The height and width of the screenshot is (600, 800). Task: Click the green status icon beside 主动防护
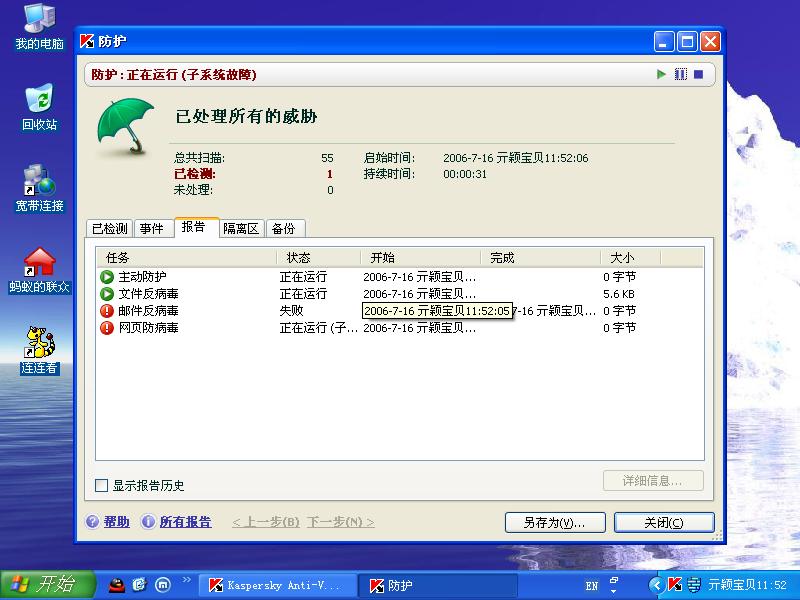(107, 277)
